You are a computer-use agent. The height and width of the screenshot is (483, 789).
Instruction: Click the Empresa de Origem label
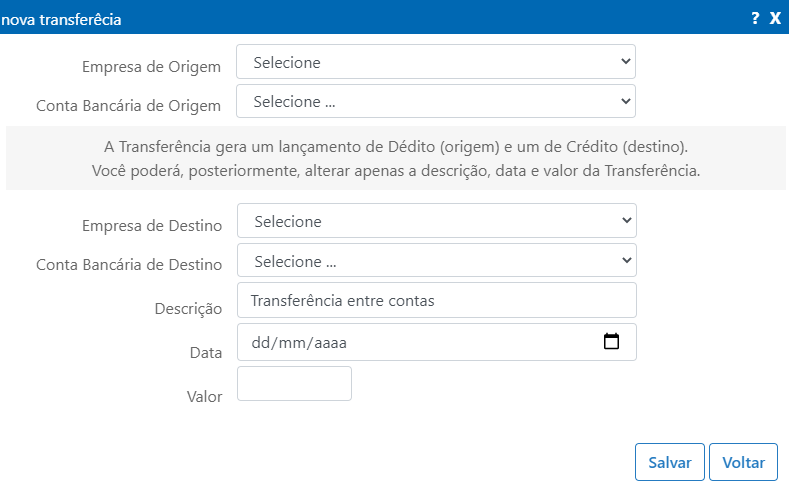pyautogui.click(x=151, y=67)
